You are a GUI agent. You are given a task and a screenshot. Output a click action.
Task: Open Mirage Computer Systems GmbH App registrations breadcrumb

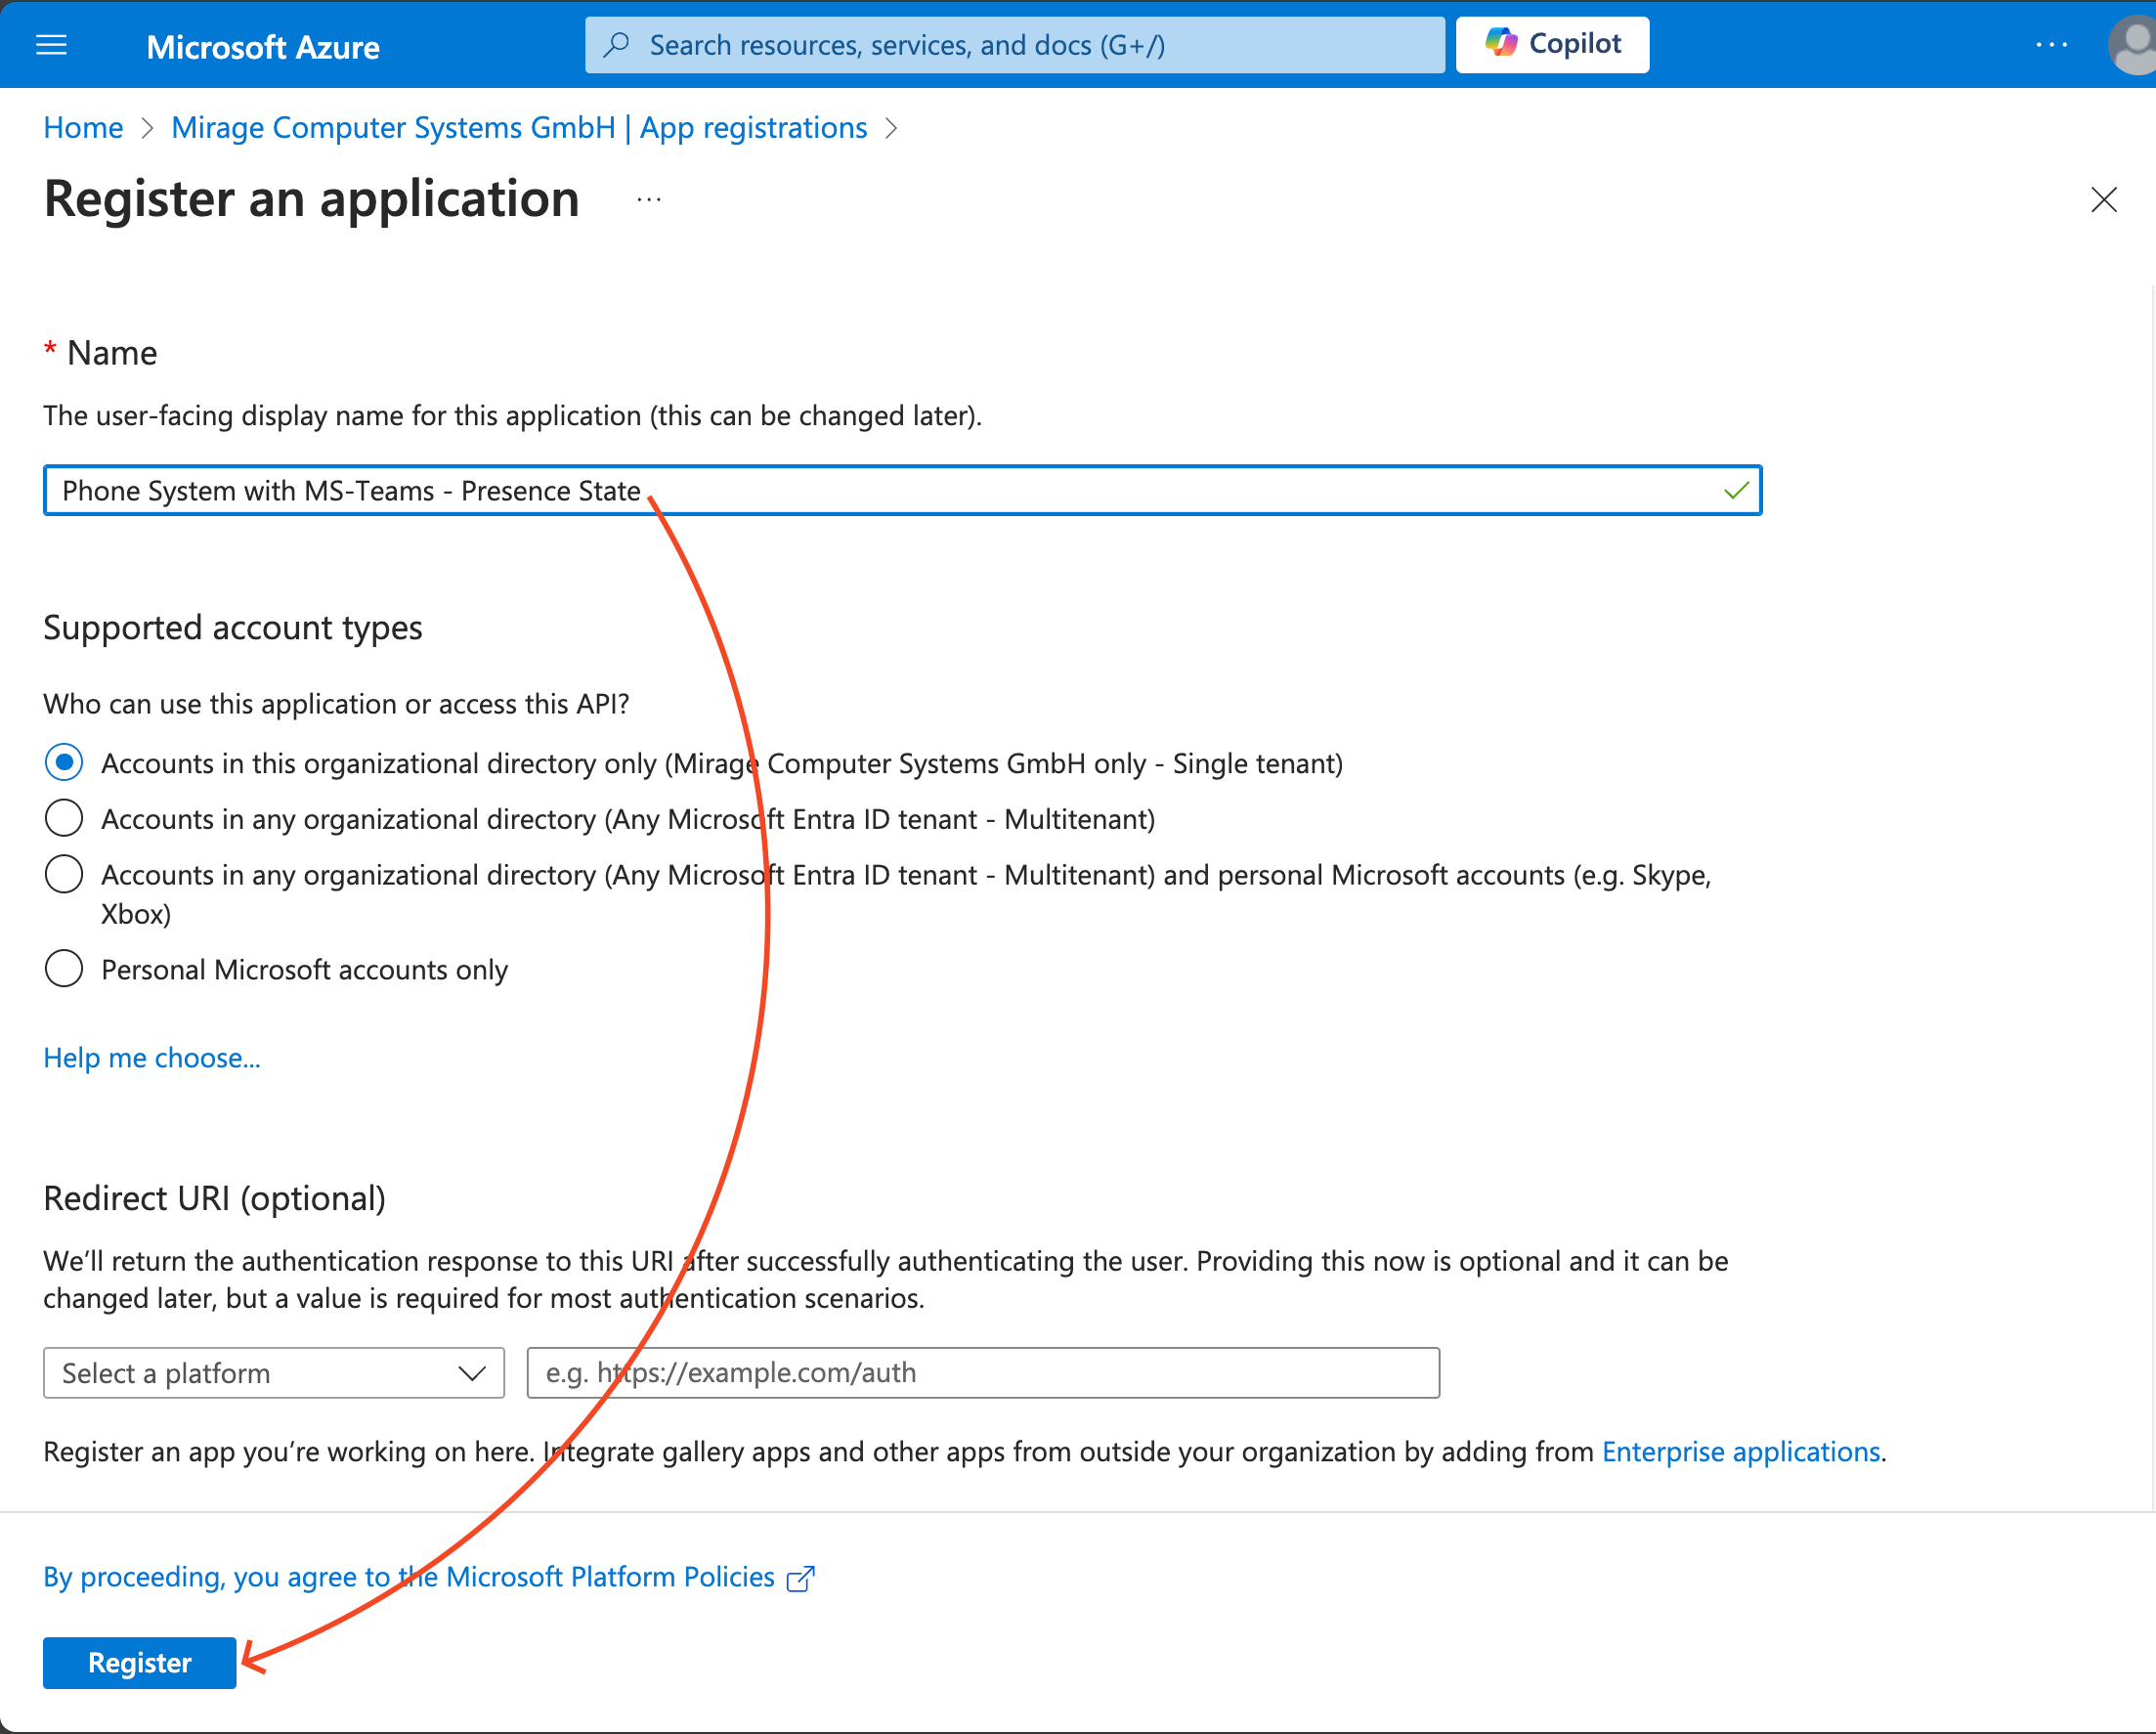click(519, 127)
